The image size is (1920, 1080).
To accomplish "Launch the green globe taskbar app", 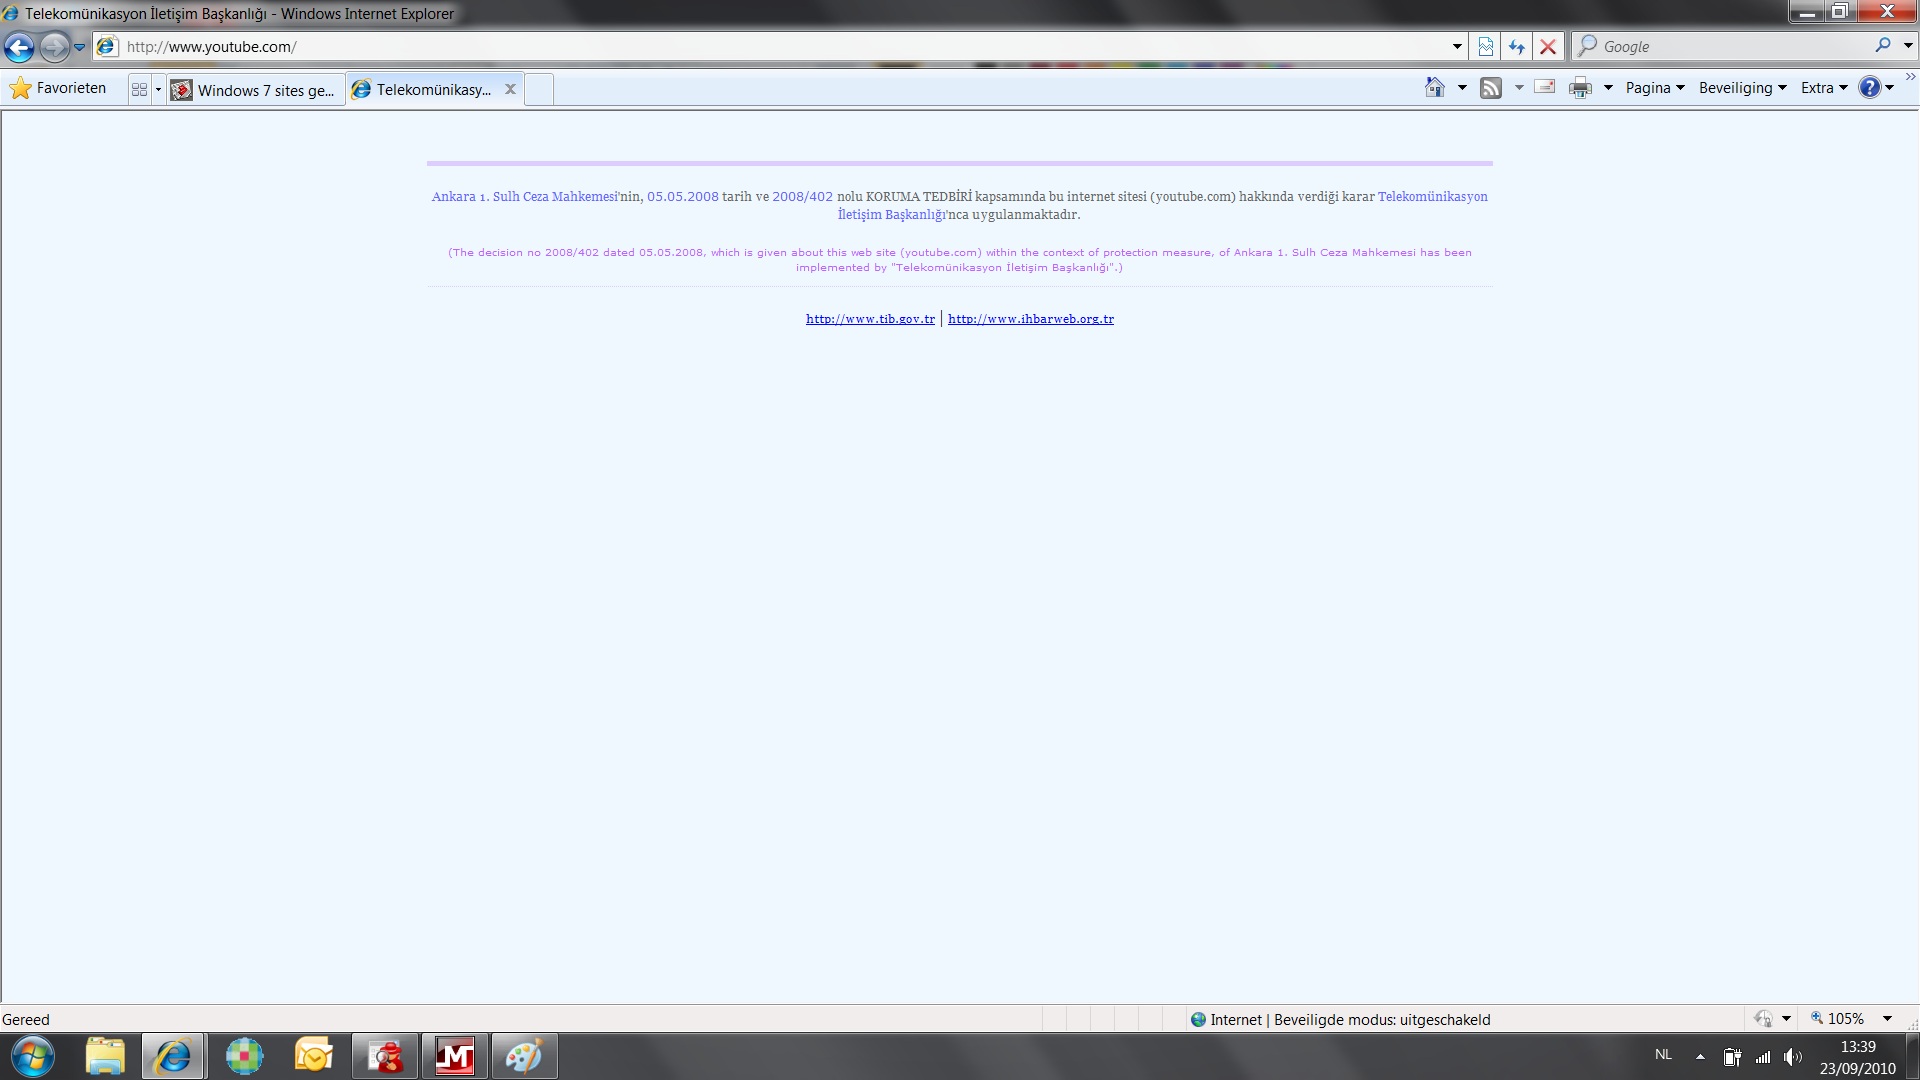I will coord(244,1056).
